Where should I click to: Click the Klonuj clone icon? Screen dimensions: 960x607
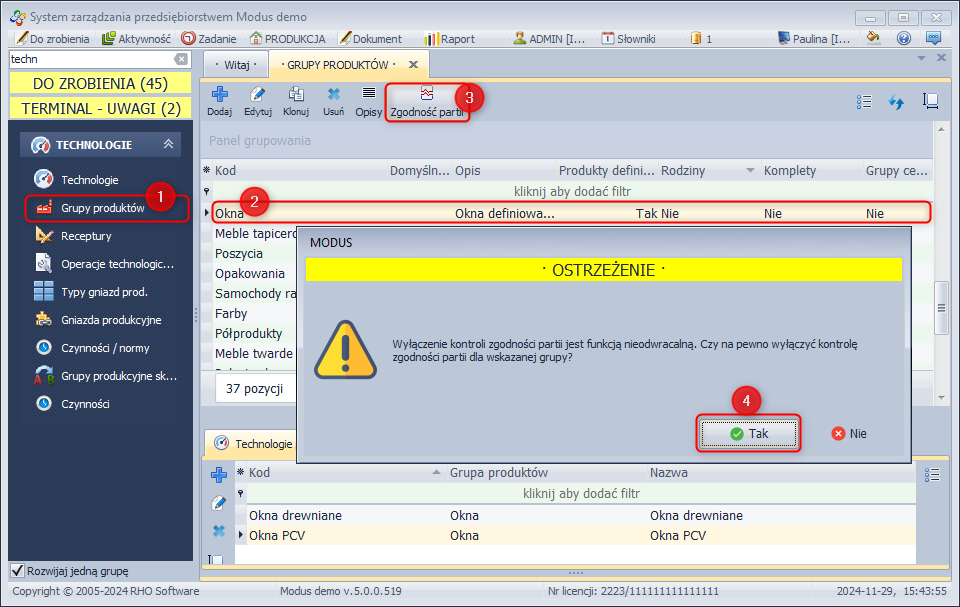(x=296, y=96)
